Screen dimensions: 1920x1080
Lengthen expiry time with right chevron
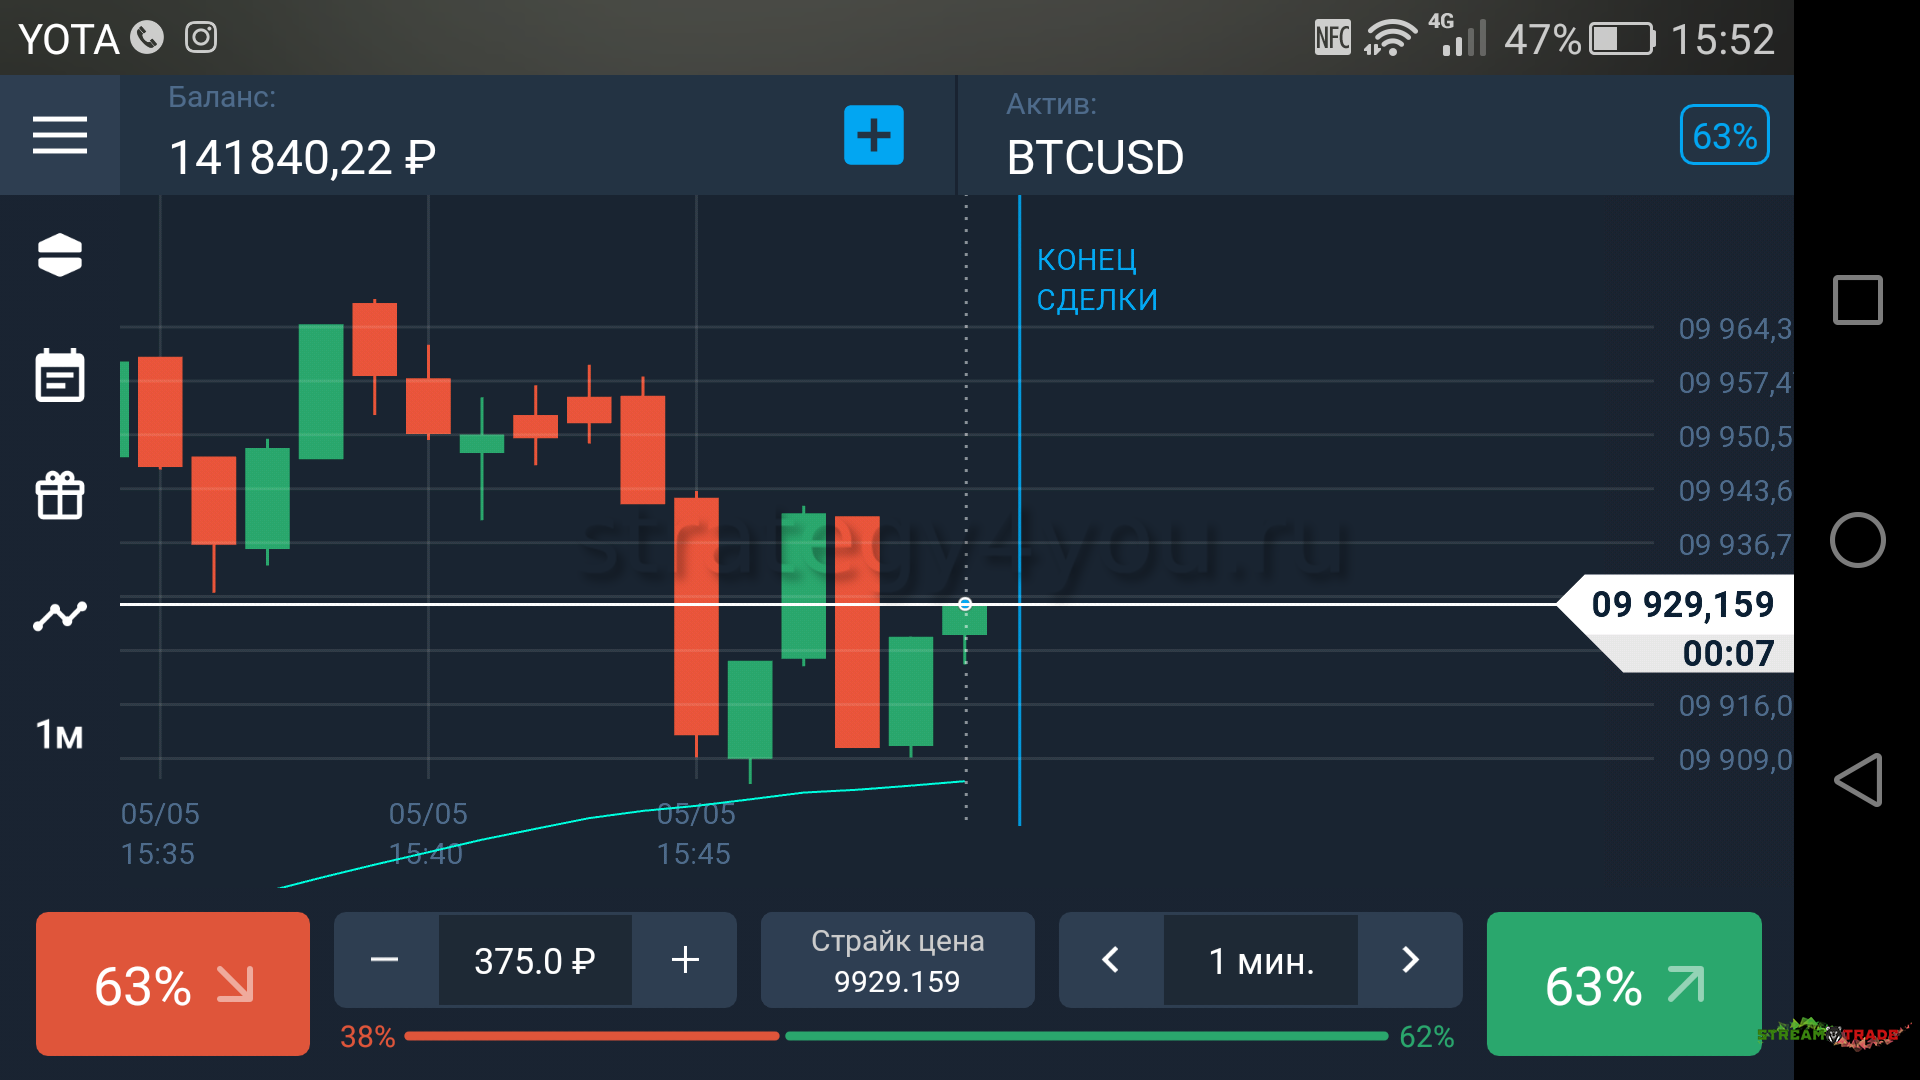coord(1410,960)
